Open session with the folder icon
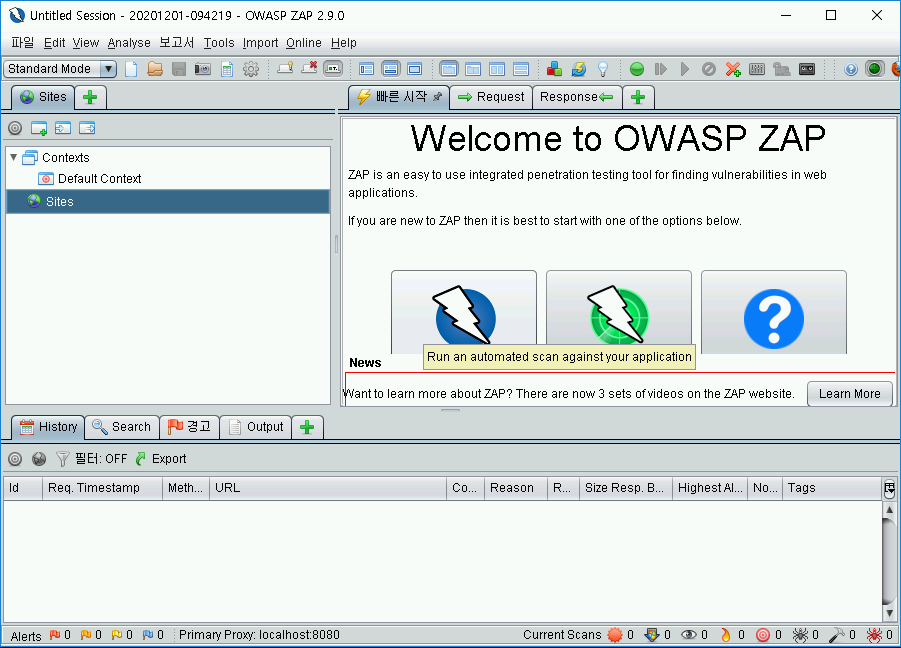901x648 pixels. (x=155, y=69)
